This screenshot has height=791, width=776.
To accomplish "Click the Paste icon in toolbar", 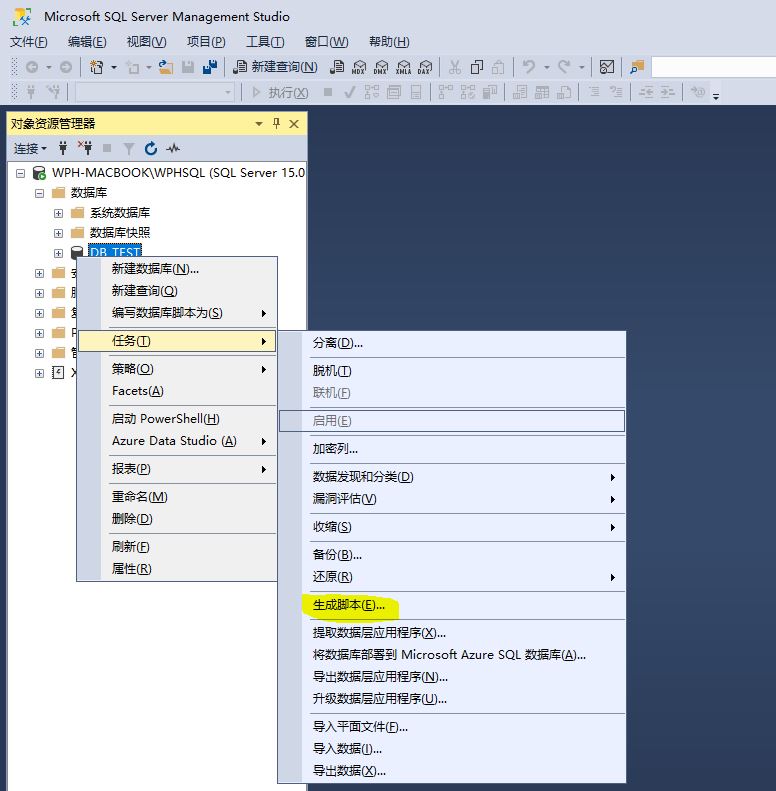I will tap(498, 67).
